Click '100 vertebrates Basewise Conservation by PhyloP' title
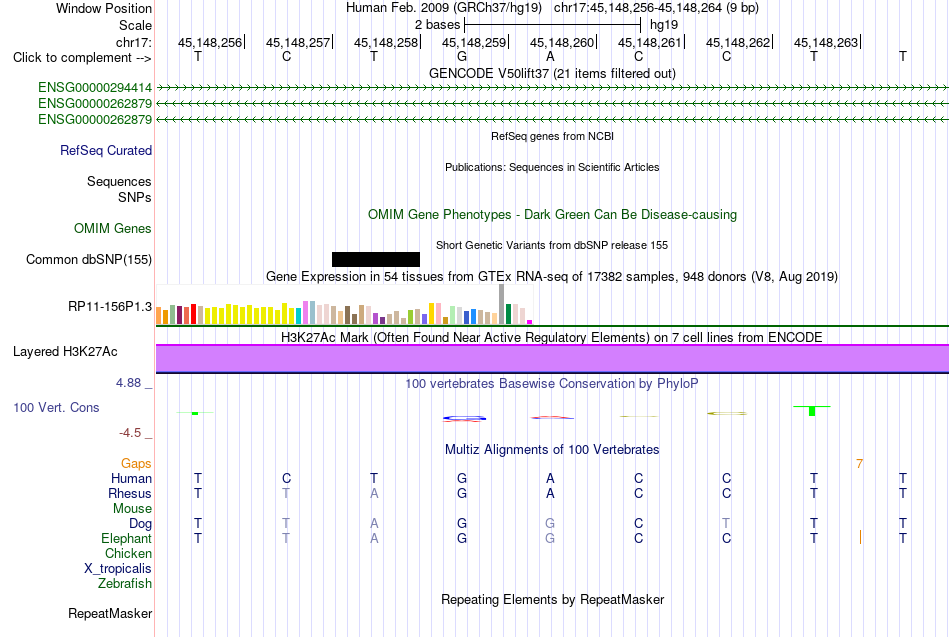Screen dimensions: 950x637 [552, 384]
